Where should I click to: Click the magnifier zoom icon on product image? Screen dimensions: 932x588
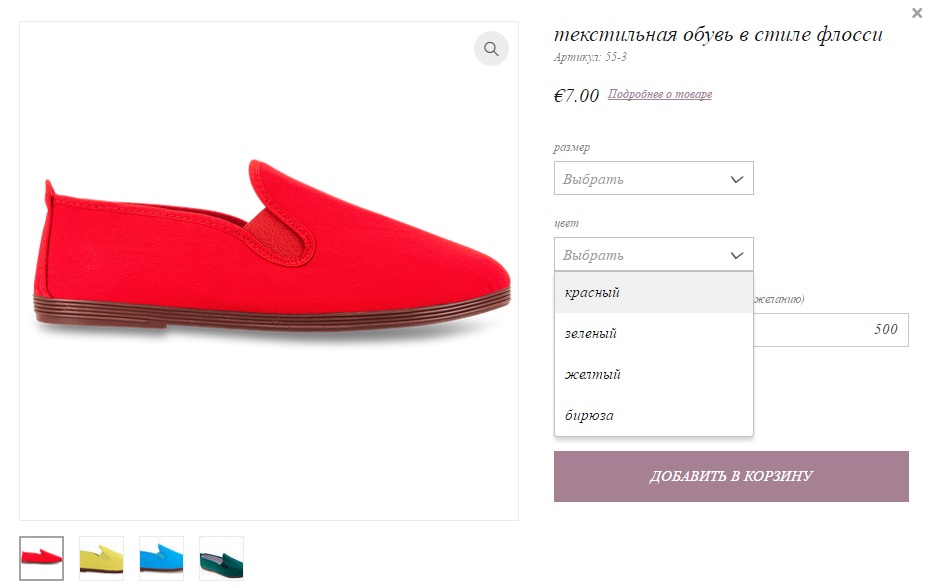pyautogui.click(x=491, y=49)
